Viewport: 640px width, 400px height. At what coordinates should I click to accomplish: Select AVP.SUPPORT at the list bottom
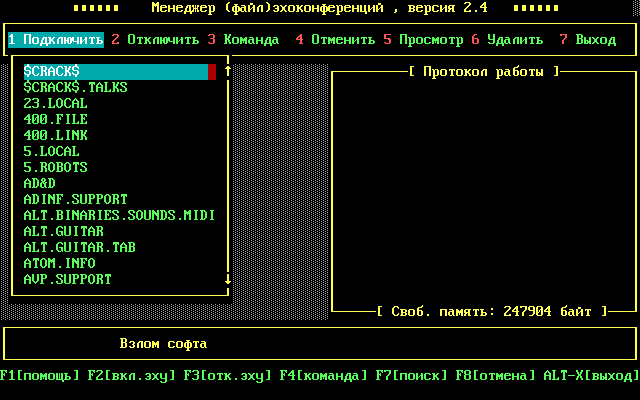point(67,280)
